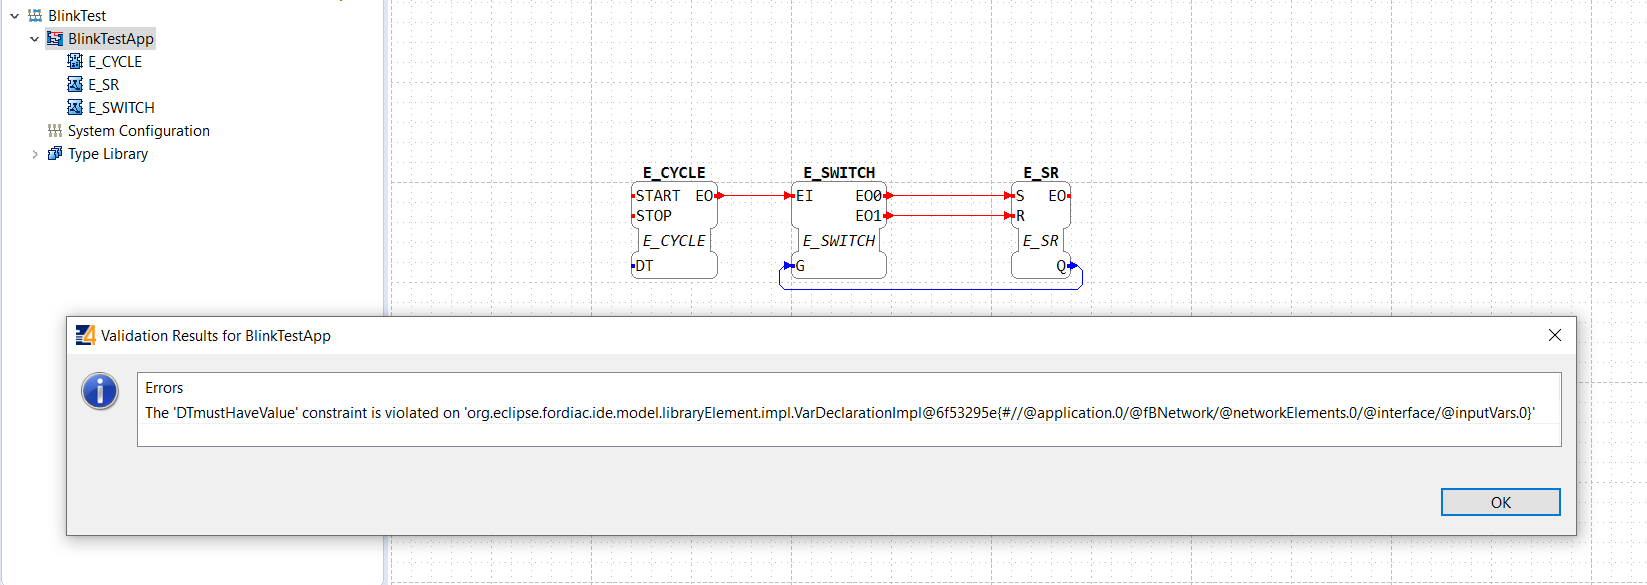Select STOP input of E_CYCLE block
The height and width of the screenshot is (585, 1647).
pos(654,216)
